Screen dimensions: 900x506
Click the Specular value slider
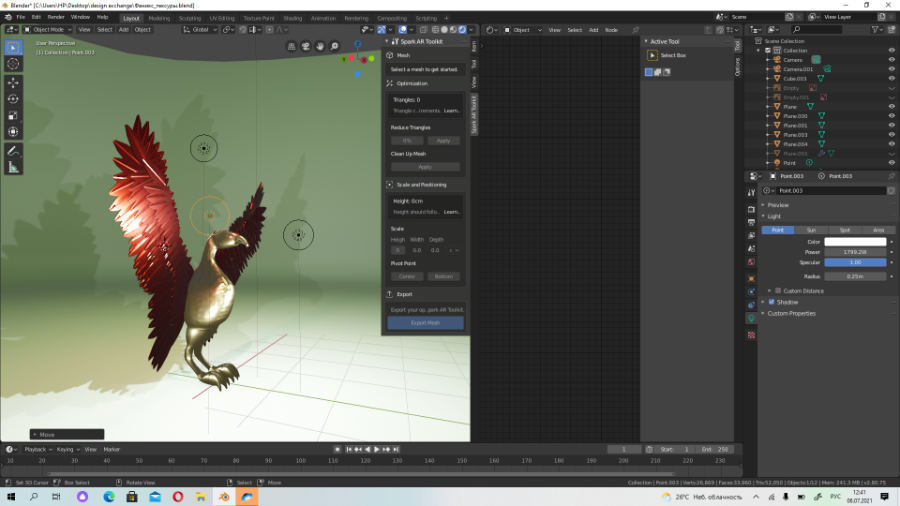point(855,263)
